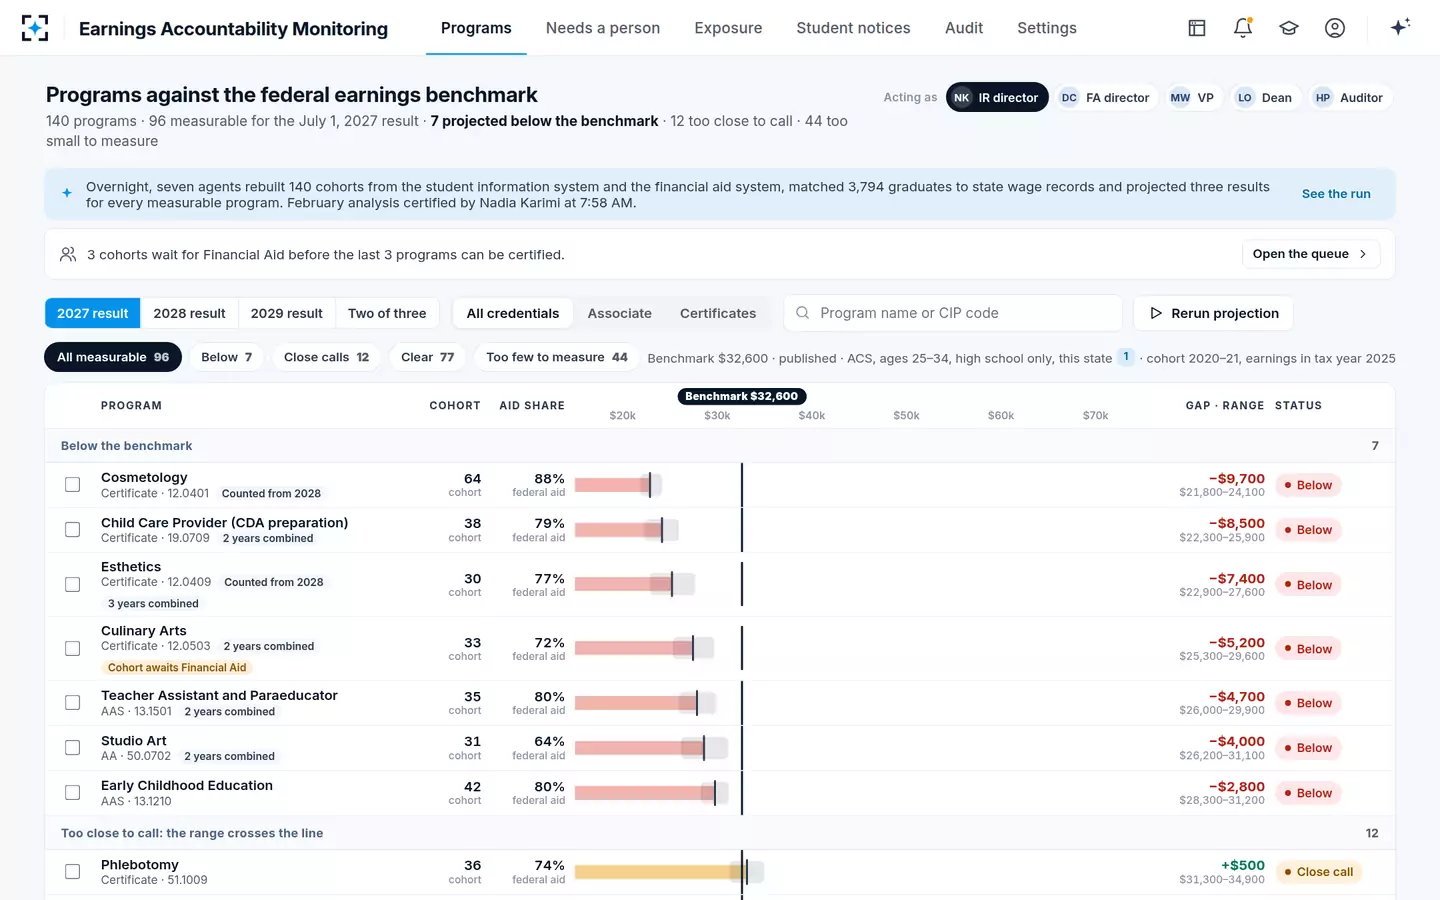1440x900 pixels.
Task: Open the layout panel icon in header
Action: (1197, 28)
